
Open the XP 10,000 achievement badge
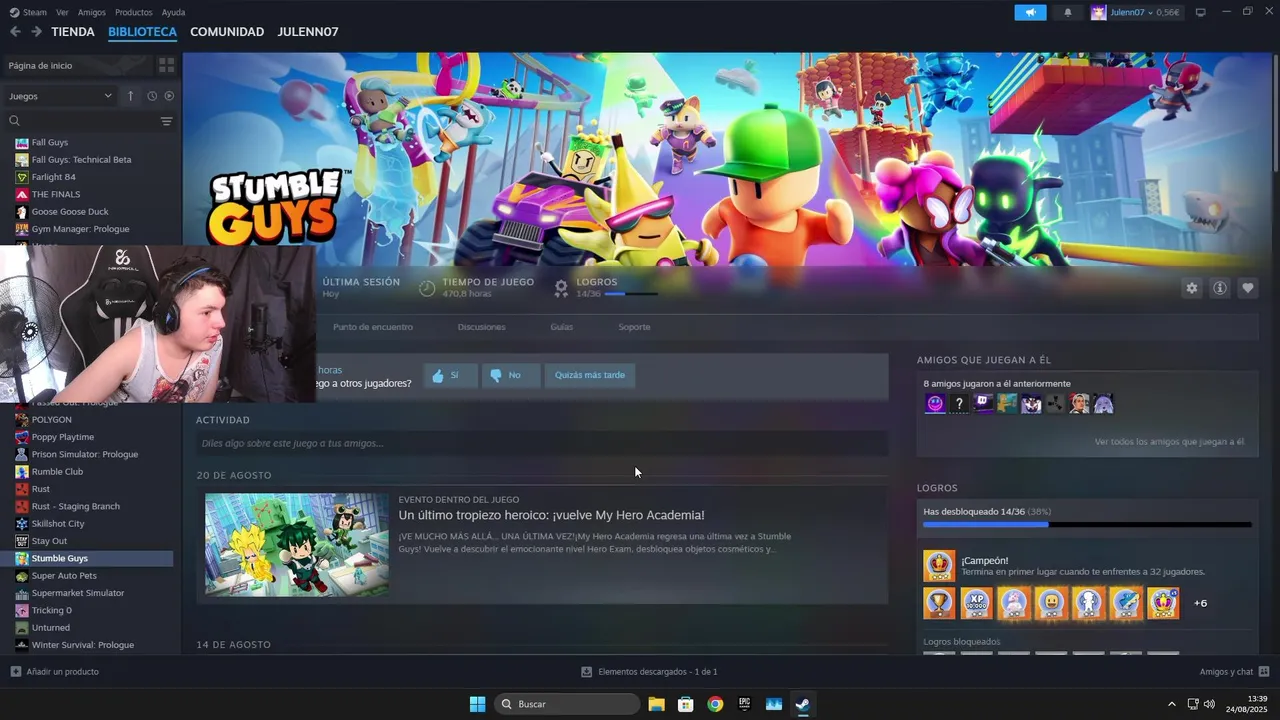point(977,603)
